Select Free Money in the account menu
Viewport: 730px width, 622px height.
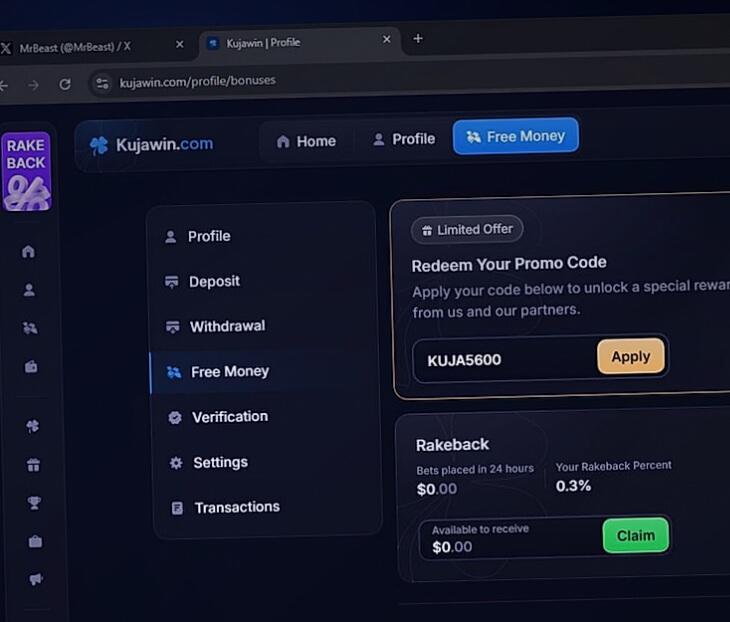coord(264,372)
